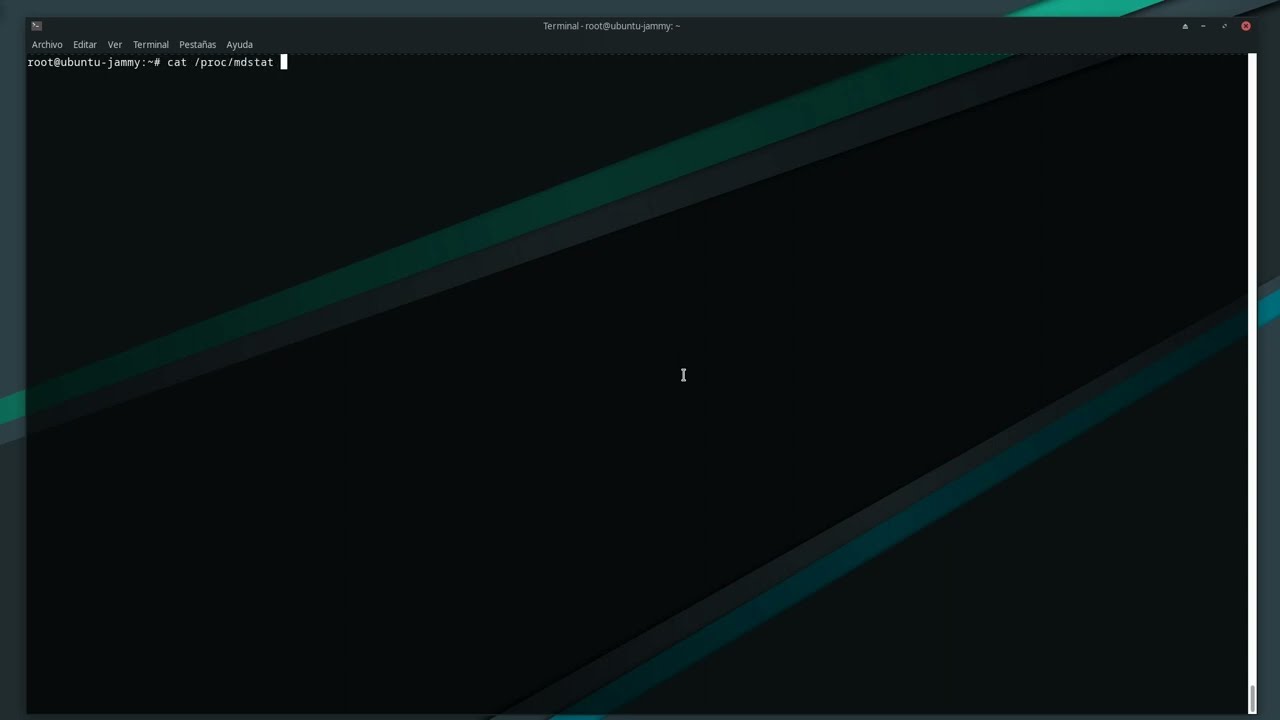This screenshot has height=720, width=1280.
Task: Minimize the terminal window
Action: tap(1204, 26)
